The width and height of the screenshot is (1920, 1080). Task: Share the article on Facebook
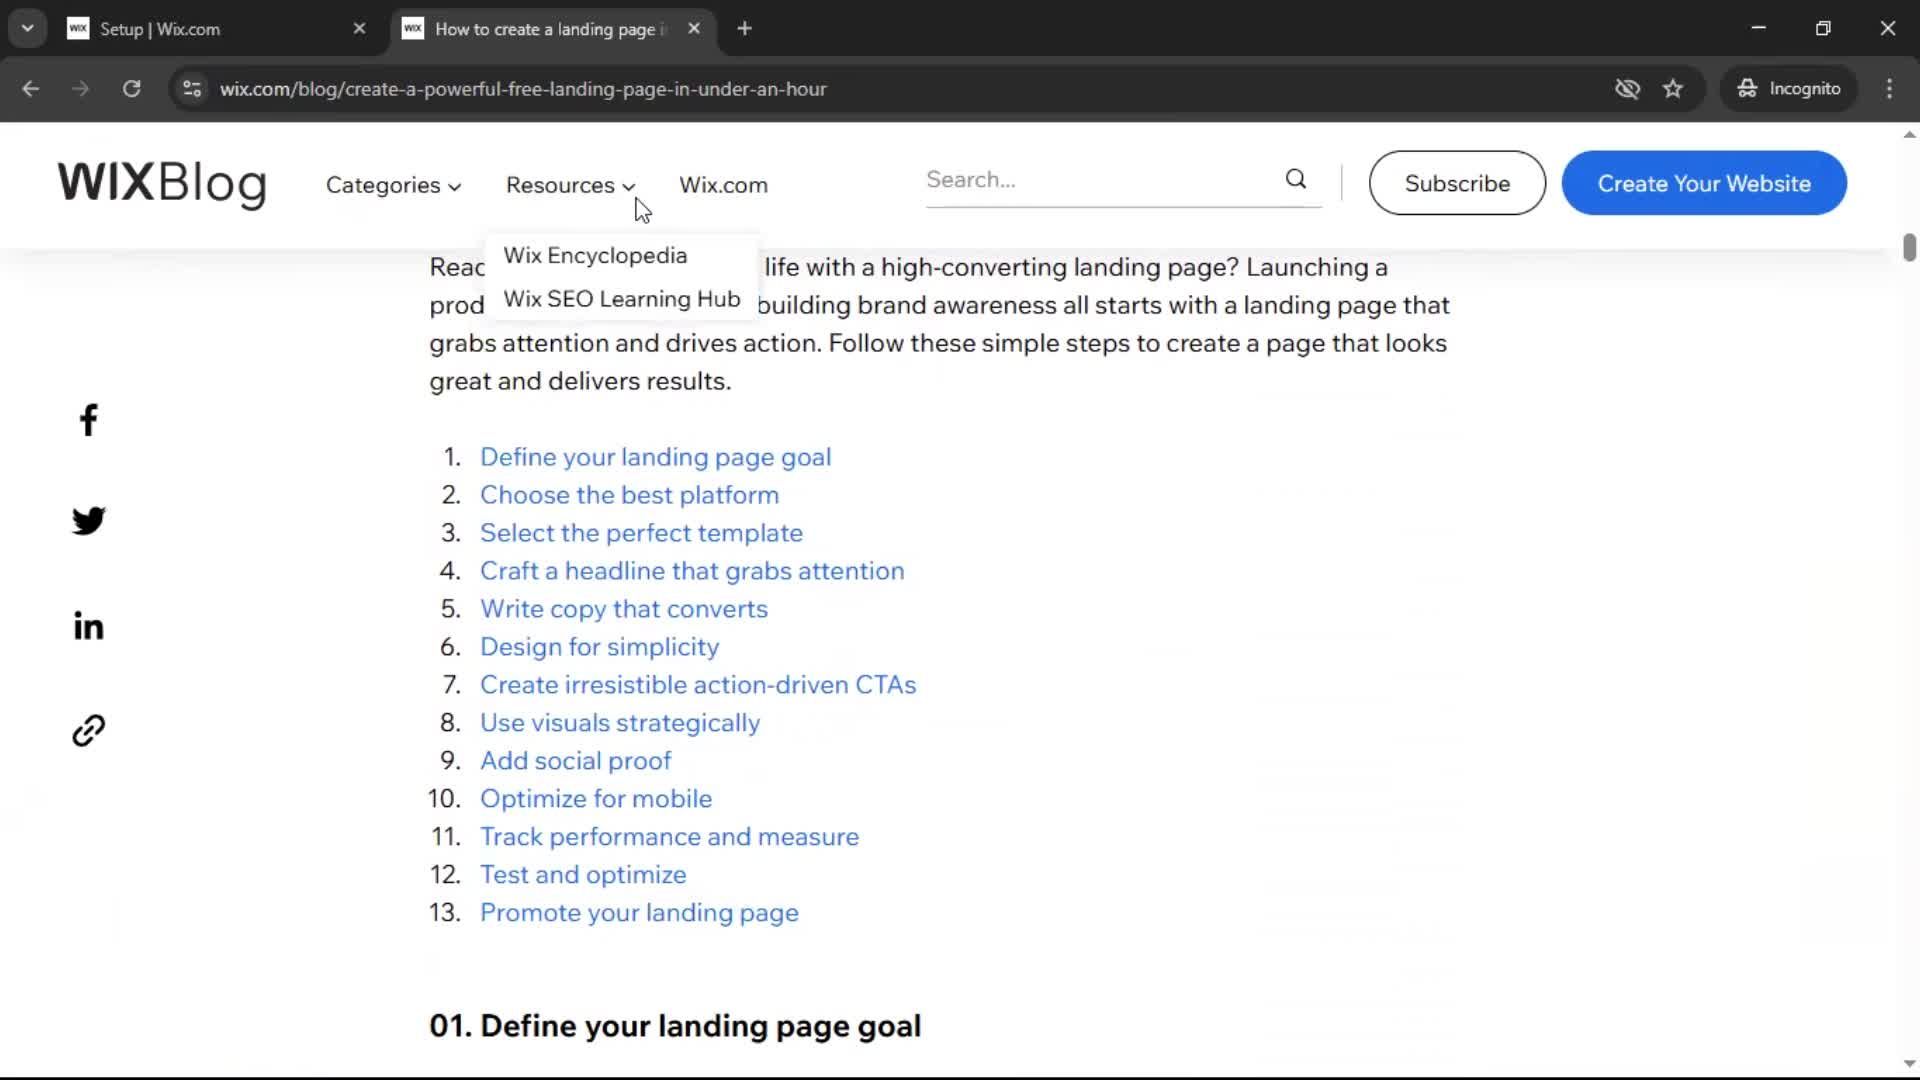pyautogui.click(x=88, y=420)
